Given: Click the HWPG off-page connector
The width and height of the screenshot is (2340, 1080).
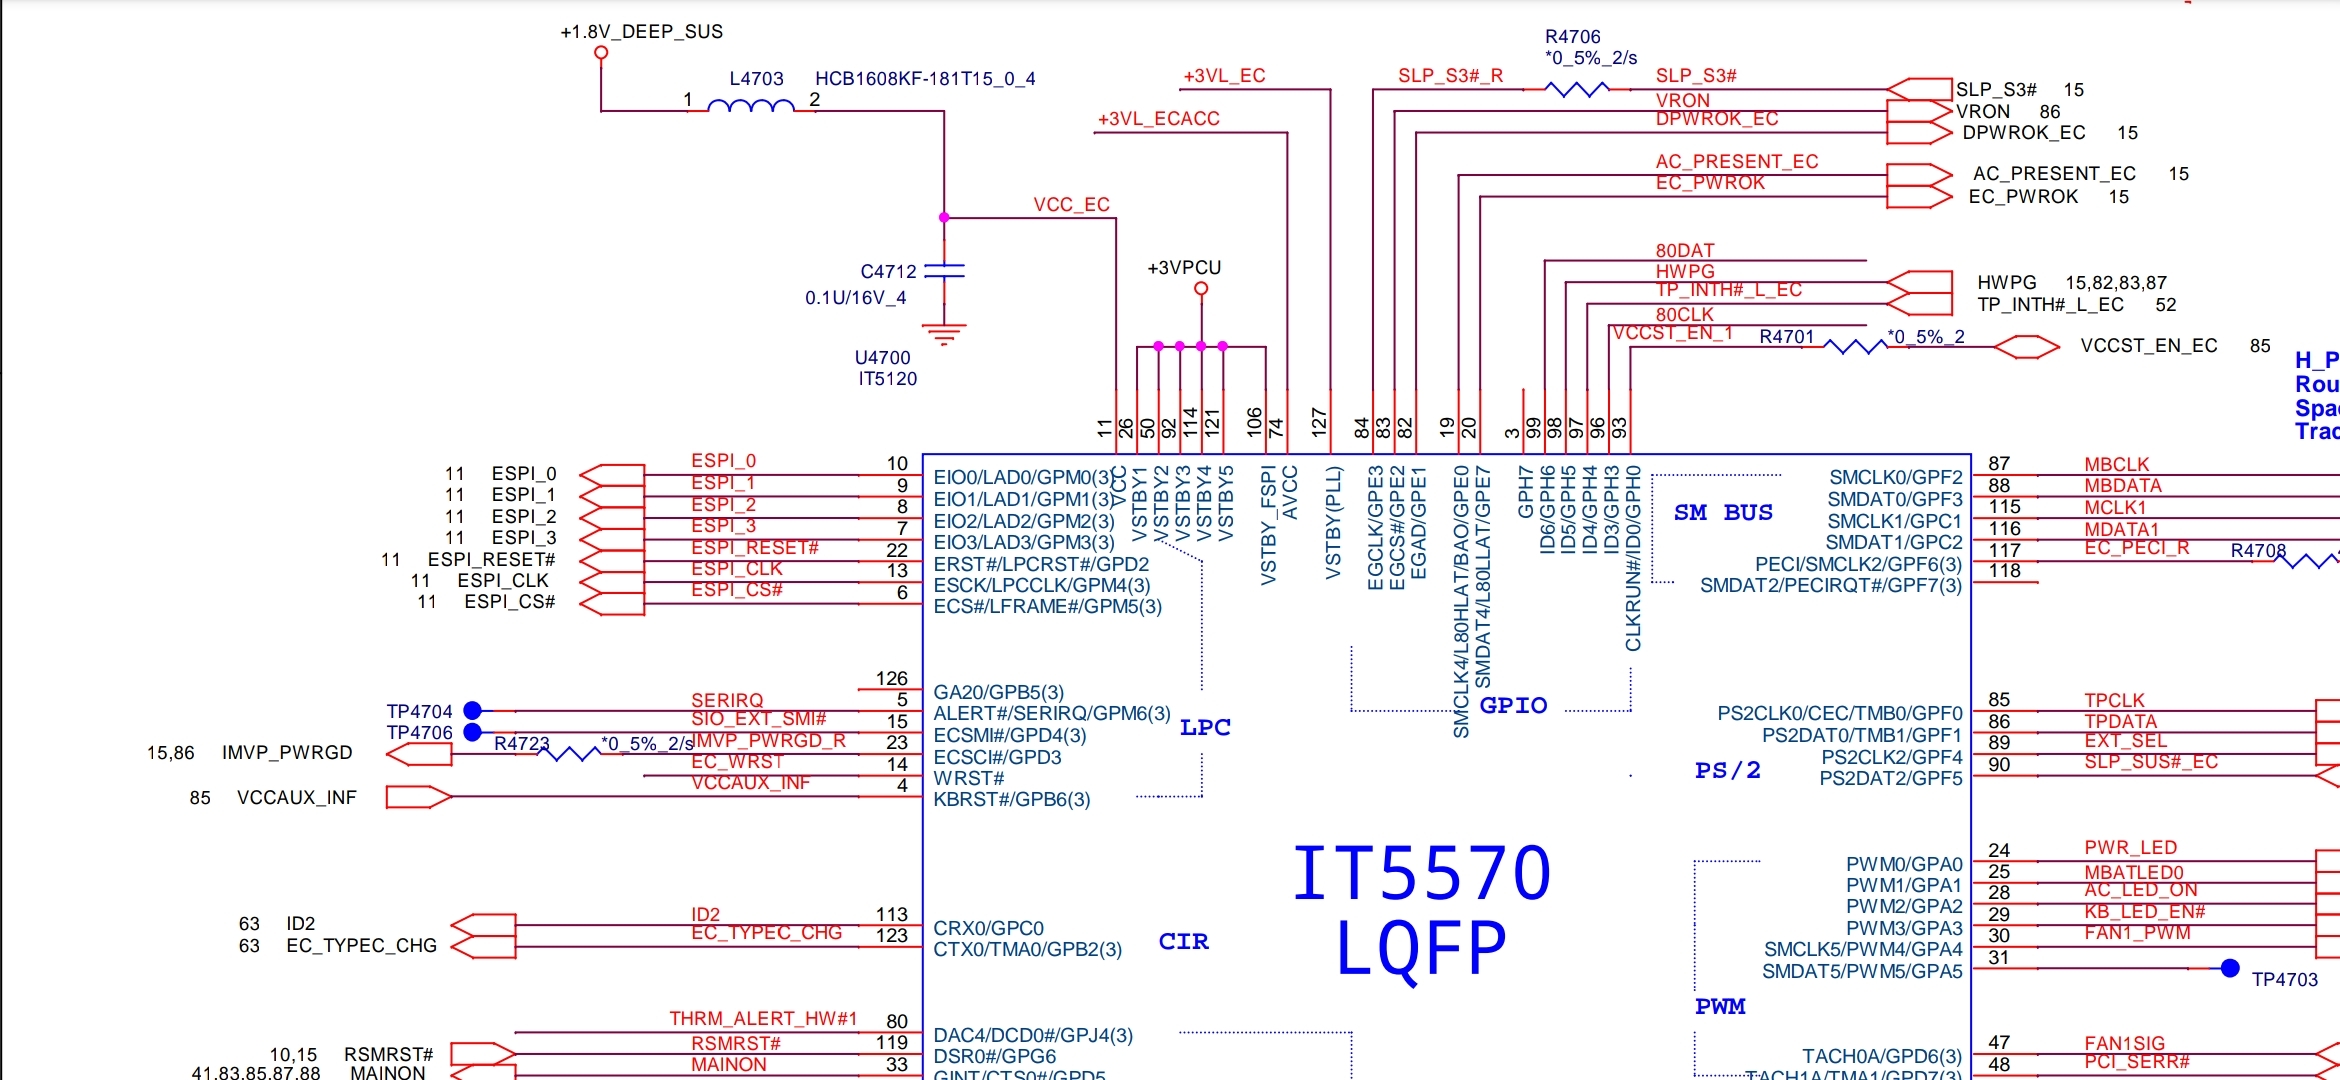Looking at the screenshot, I should tap(1919, 282).
